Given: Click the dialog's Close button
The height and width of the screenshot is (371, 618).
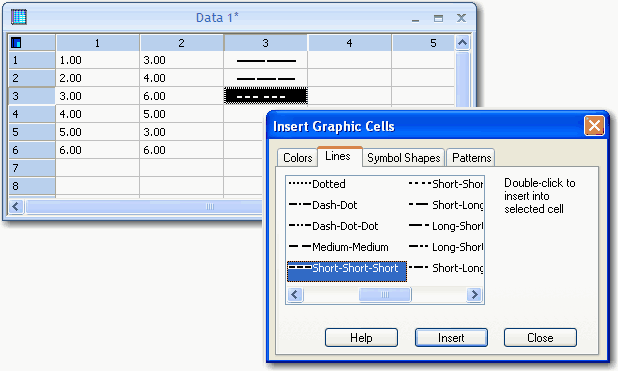Looking at the screenshot, I should 540,338.
